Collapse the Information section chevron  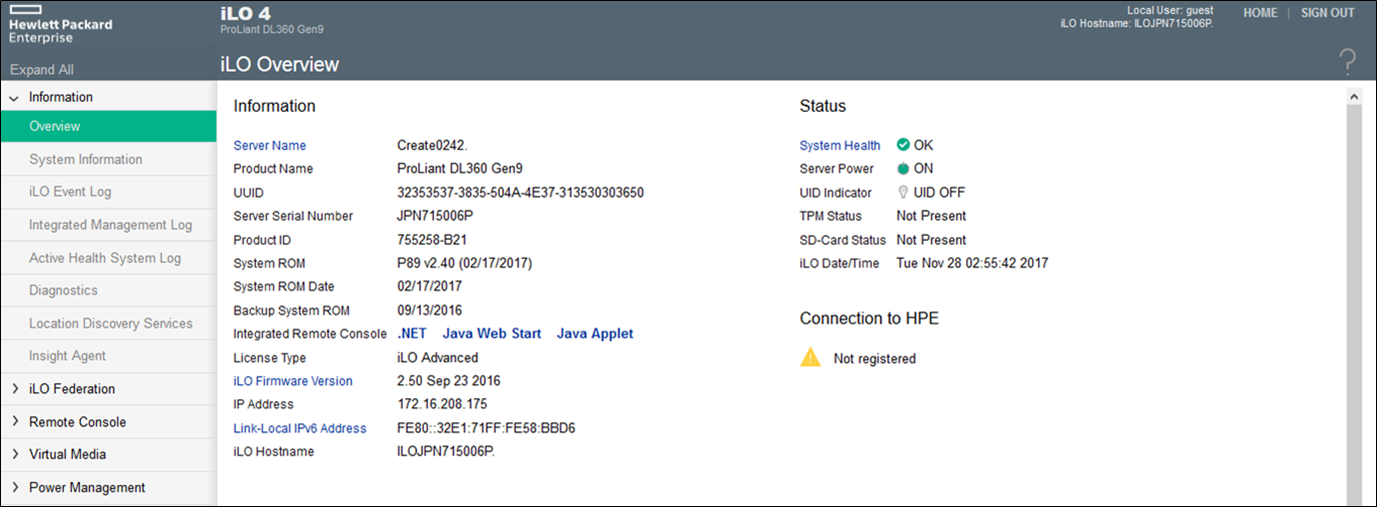[x=14, y=97]
